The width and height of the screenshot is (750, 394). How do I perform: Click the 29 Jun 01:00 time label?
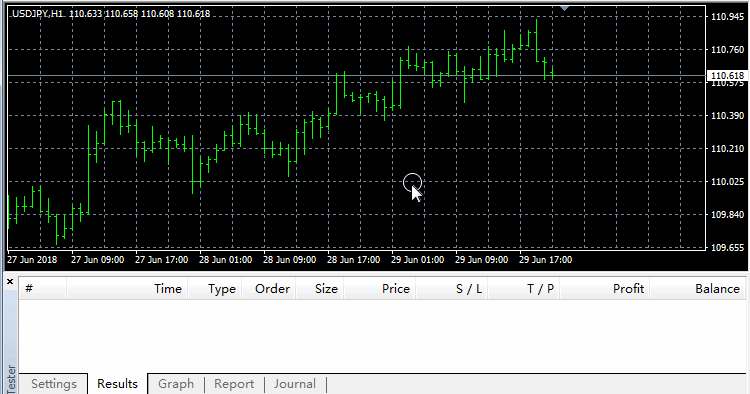pyautogui.click(x=418, y=260)
